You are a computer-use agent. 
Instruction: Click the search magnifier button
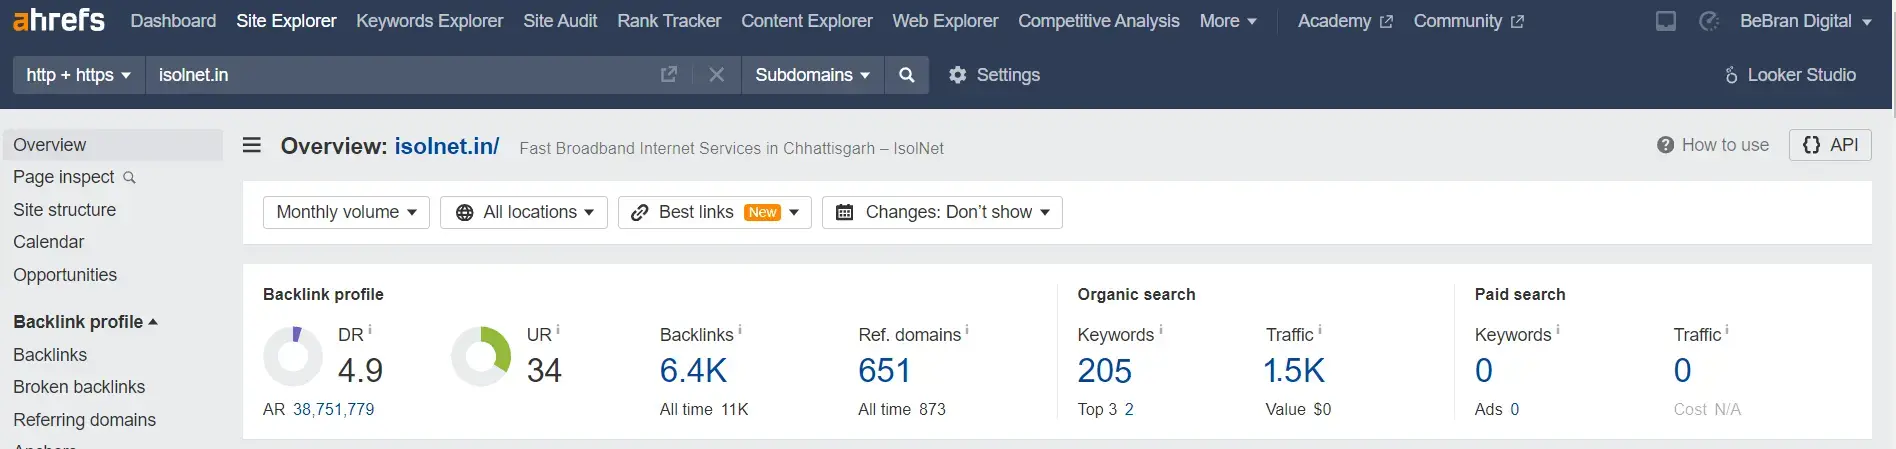click(x=906, y=75)
